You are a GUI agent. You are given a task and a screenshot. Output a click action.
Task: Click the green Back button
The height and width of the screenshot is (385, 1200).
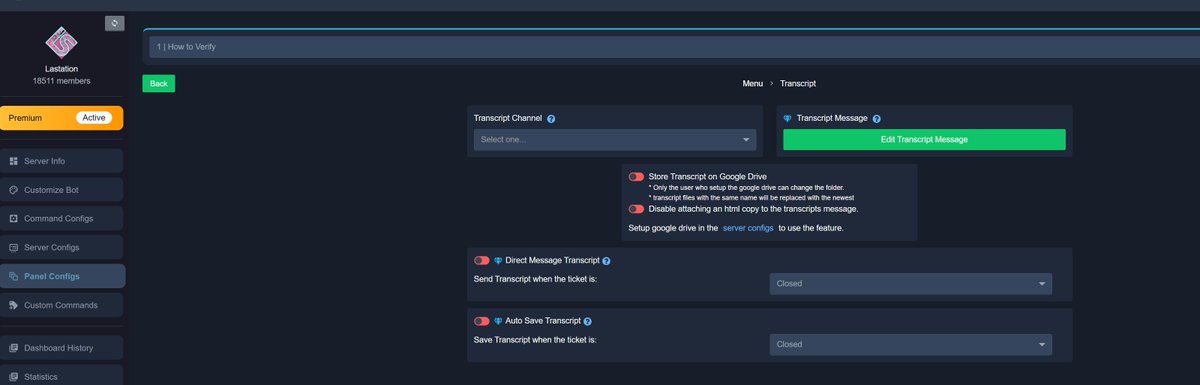pos(158,84)
